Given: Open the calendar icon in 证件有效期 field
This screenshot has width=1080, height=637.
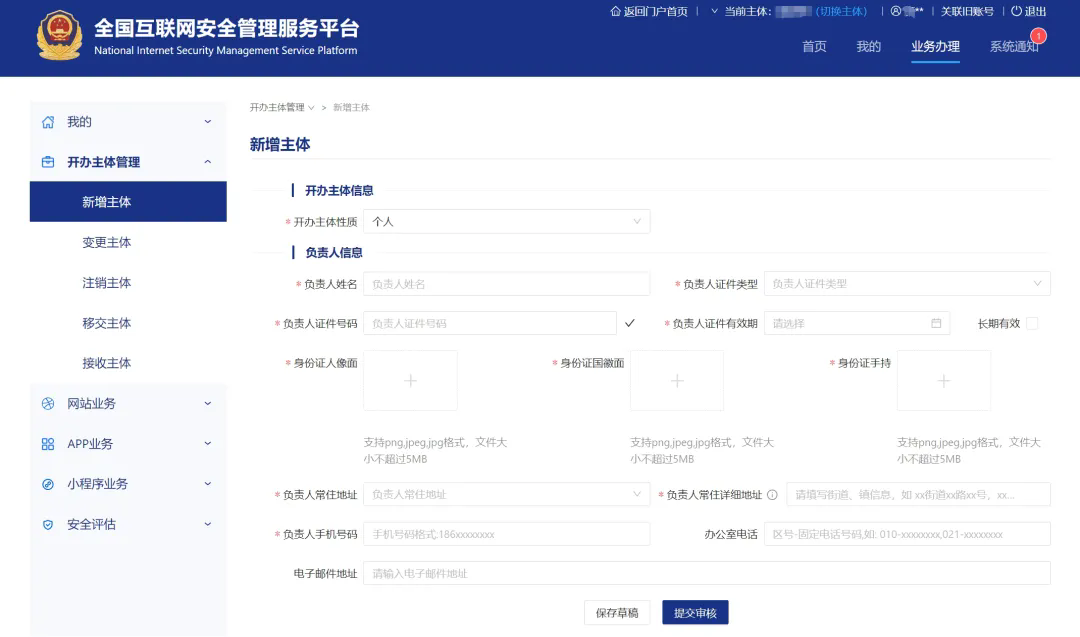Looking at the screenshot, I should pyautogui.click(x=936, y=323).
